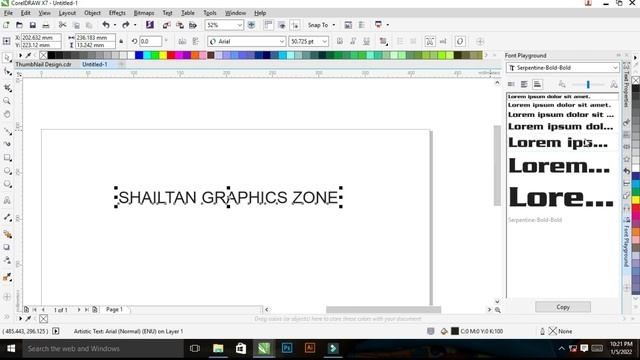The height and width of the screenshot is (360, 640).
Task: Open File Explorer from the taskbar
Action: [x=218, y=348]
